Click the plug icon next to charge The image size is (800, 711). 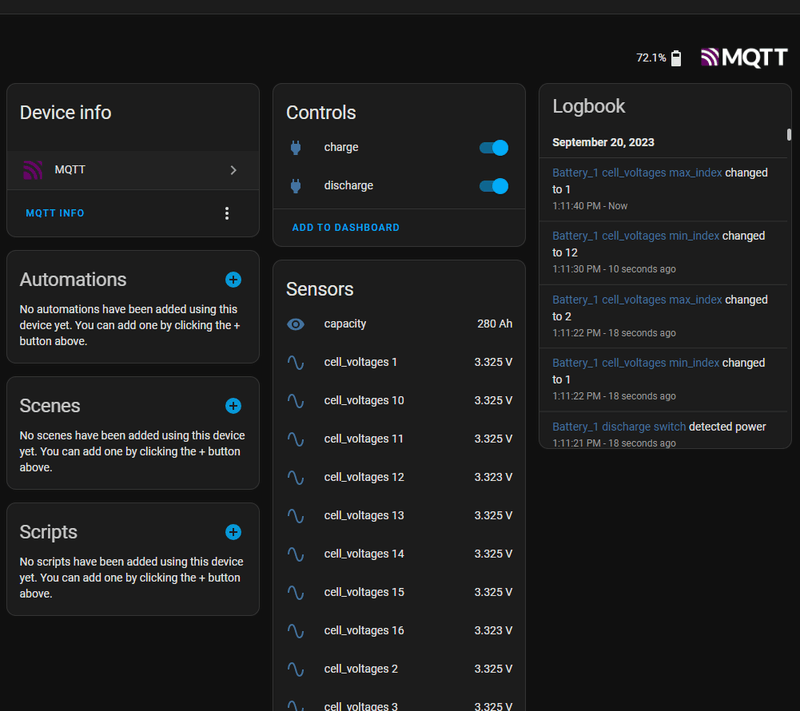pos(296,148)
